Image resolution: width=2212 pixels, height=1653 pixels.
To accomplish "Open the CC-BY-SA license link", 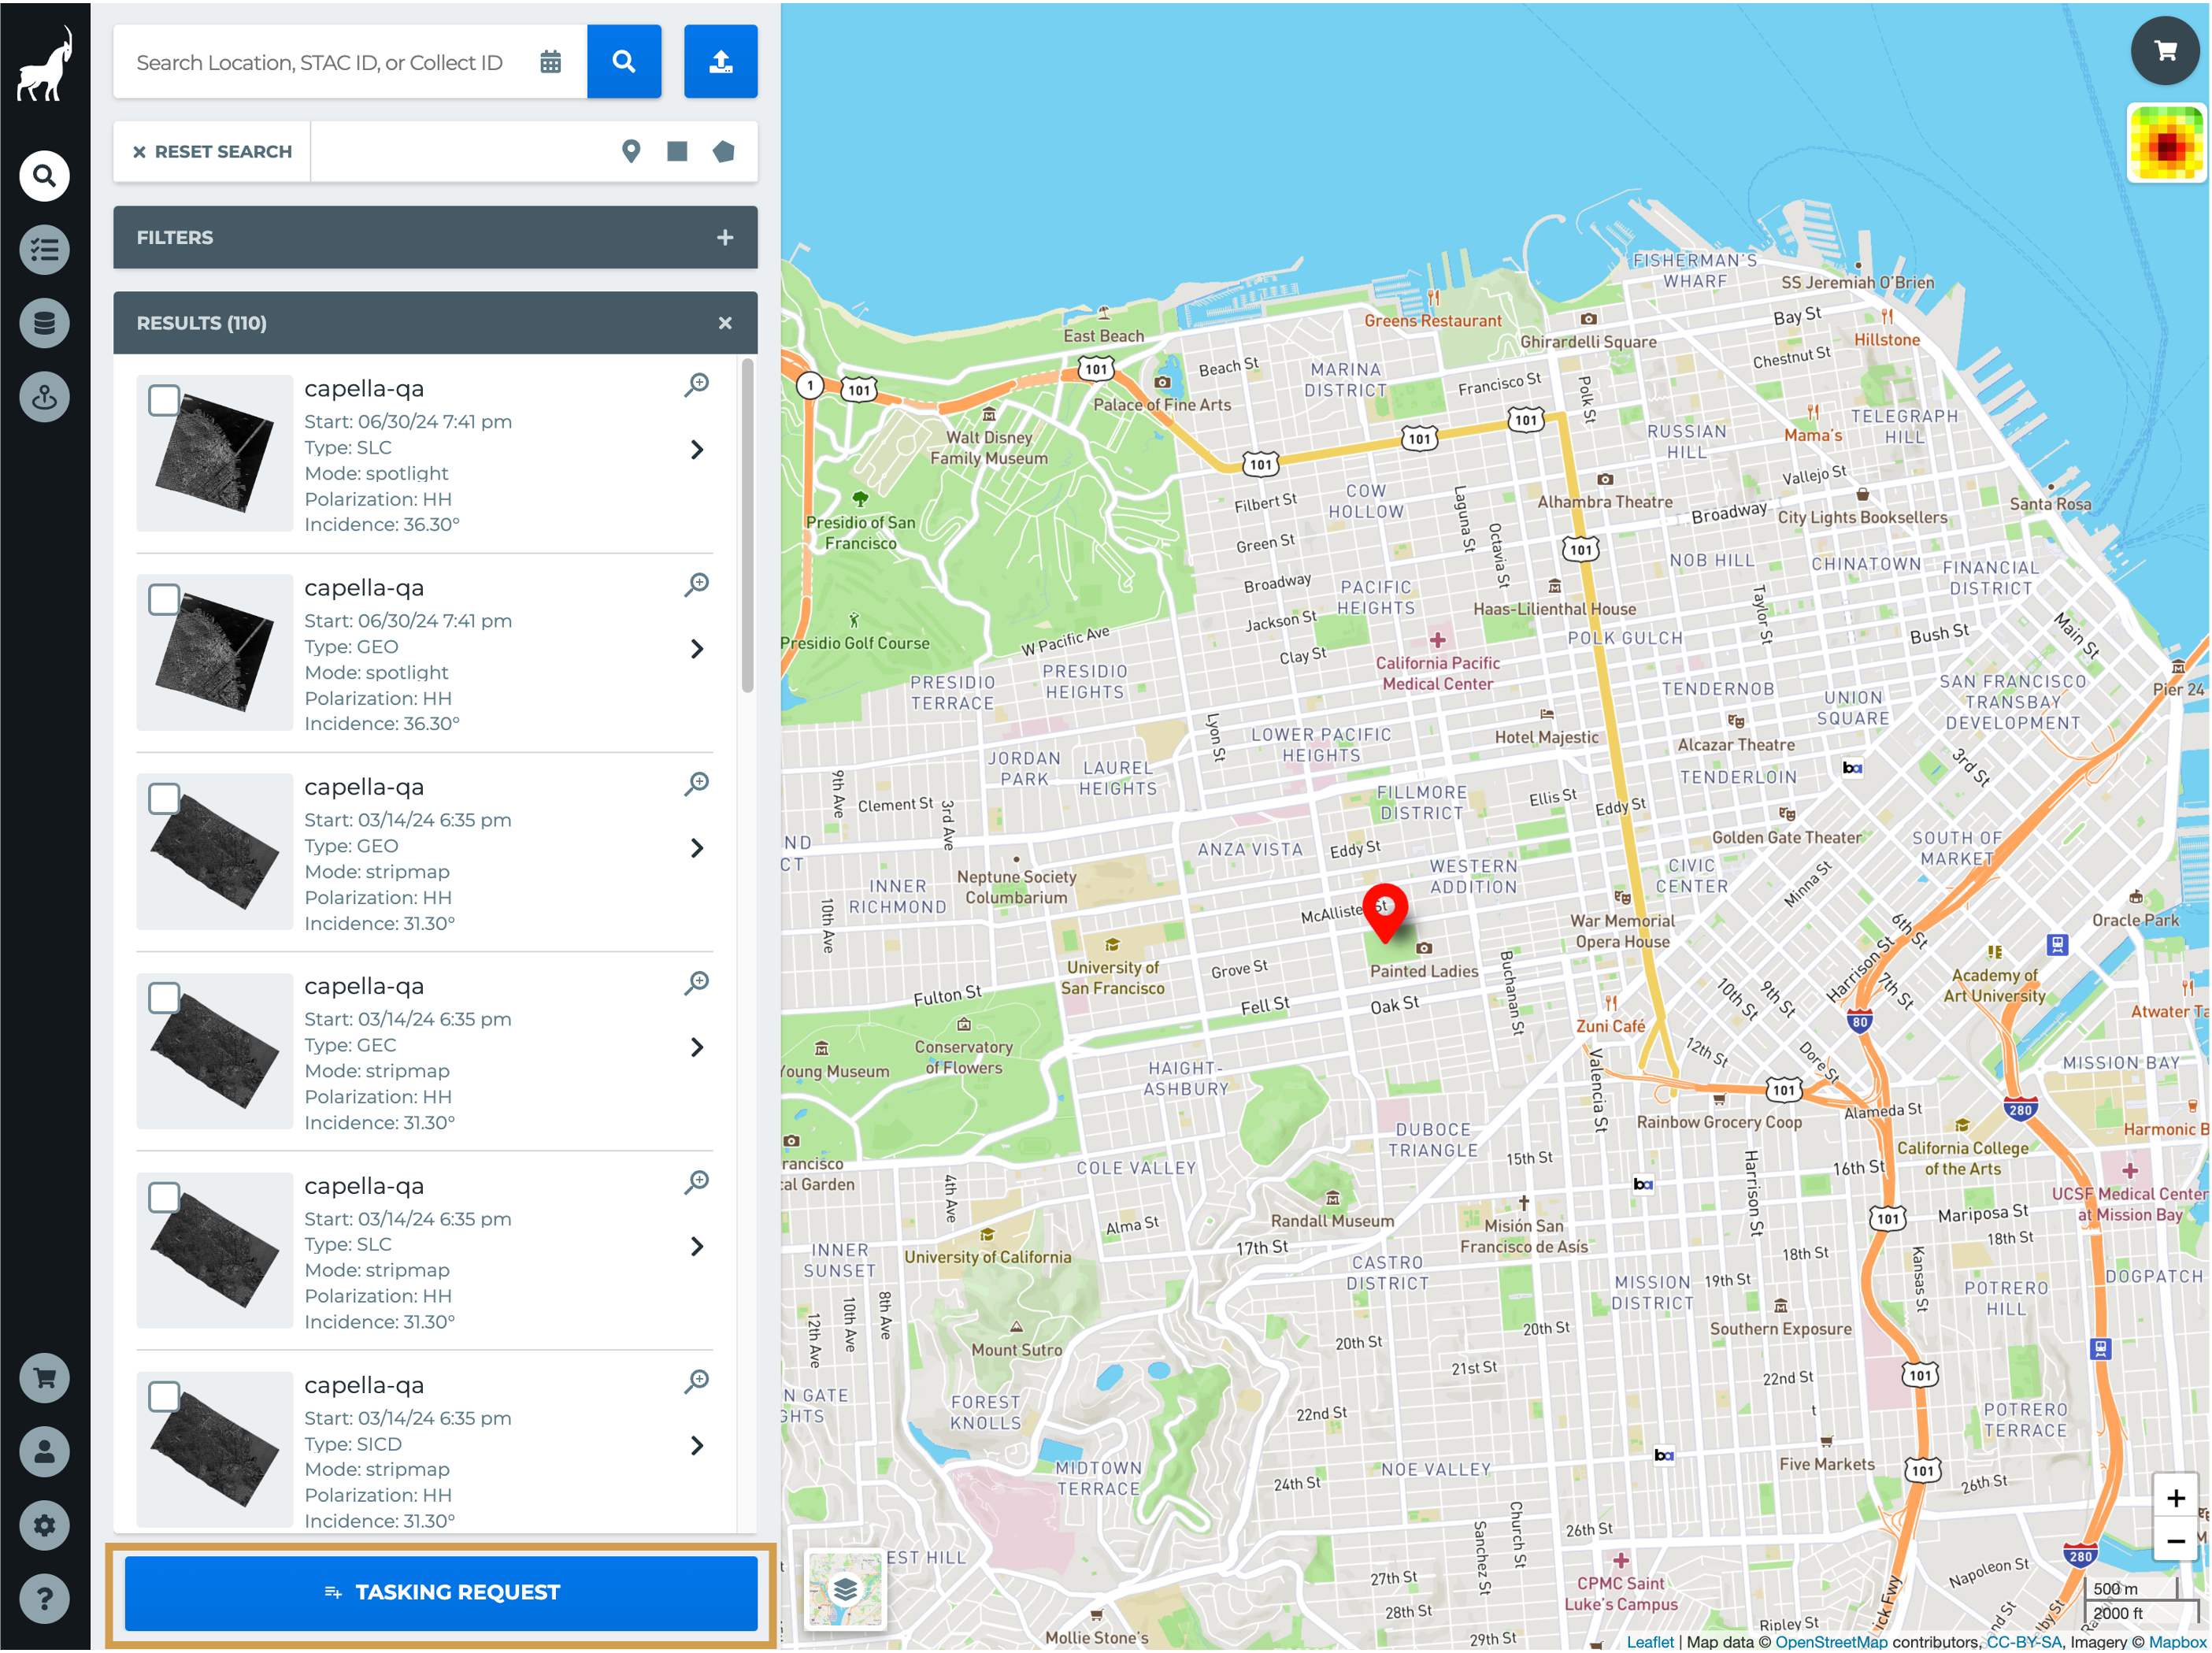I will coord(2024,1641).
